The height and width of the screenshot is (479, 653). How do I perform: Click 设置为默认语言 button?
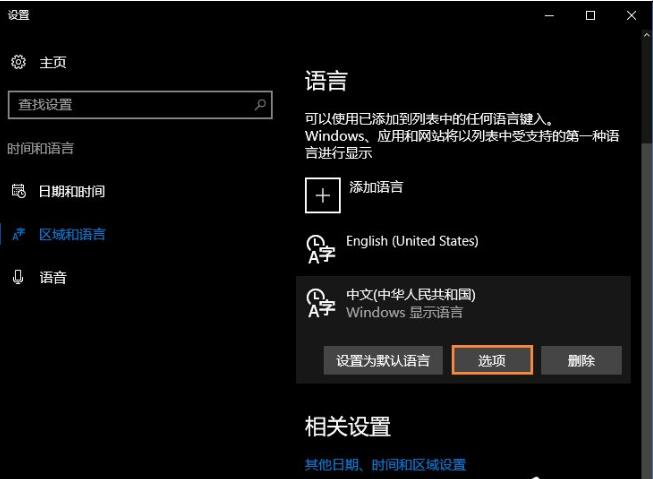[x=383, y=360]
